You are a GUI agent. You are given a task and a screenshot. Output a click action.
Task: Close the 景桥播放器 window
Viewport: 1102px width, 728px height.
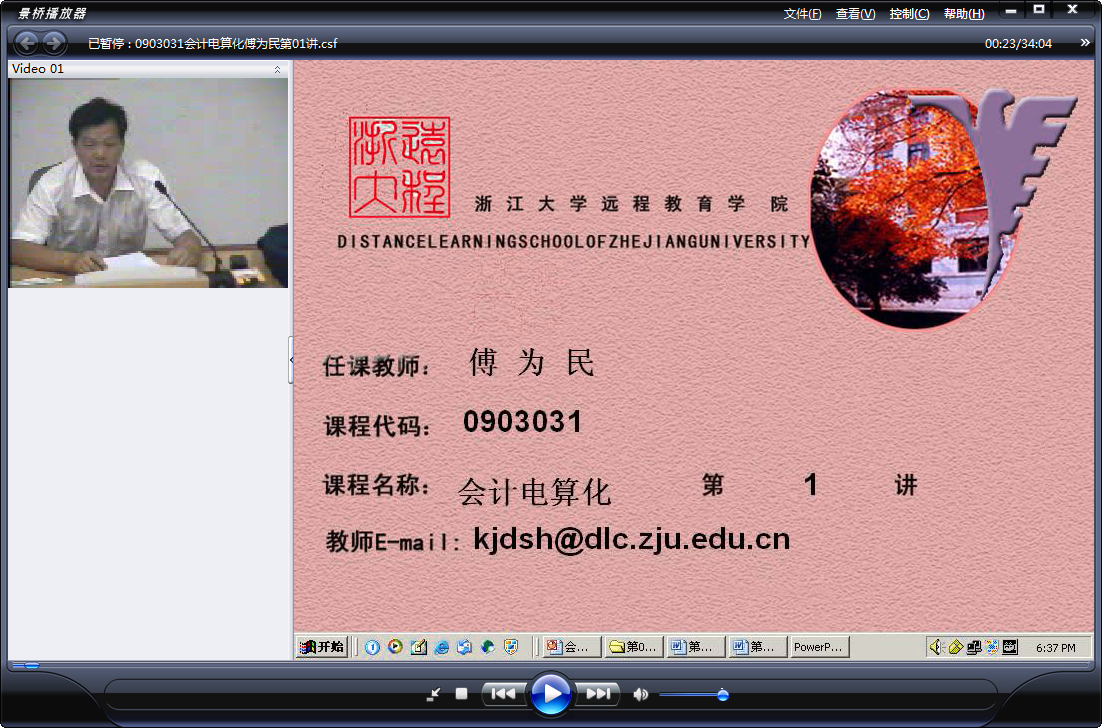point(1072,10)
